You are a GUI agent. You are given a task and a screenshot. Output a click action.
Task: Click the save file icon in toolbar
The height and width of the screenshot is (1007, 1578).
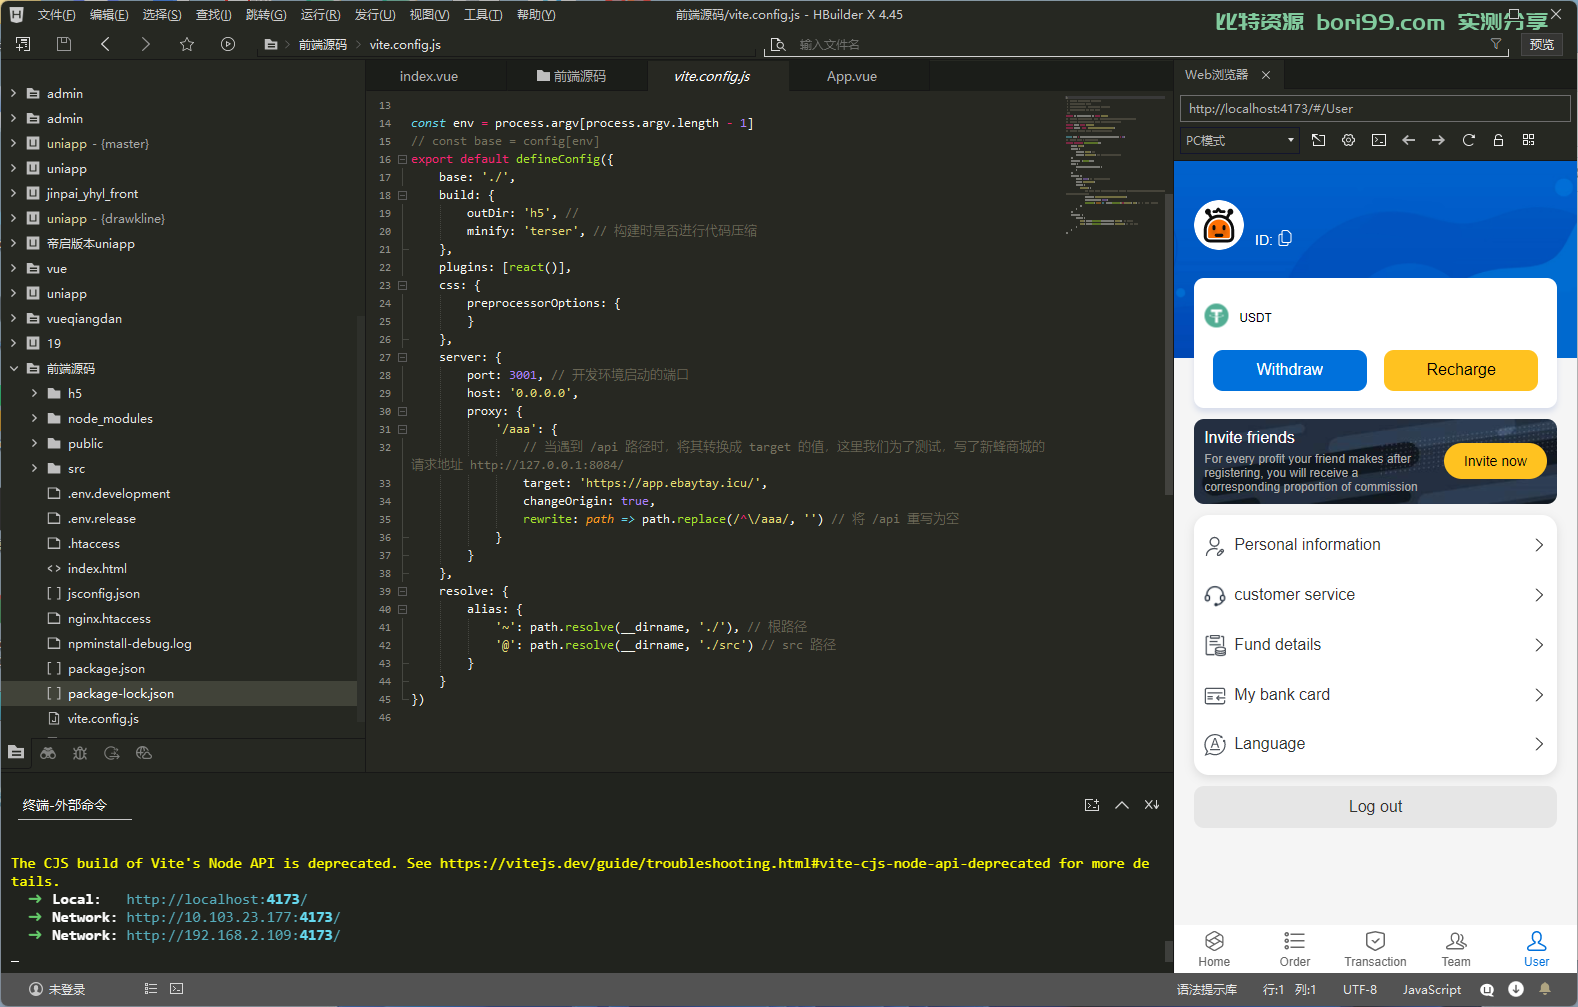pos(64,44)
